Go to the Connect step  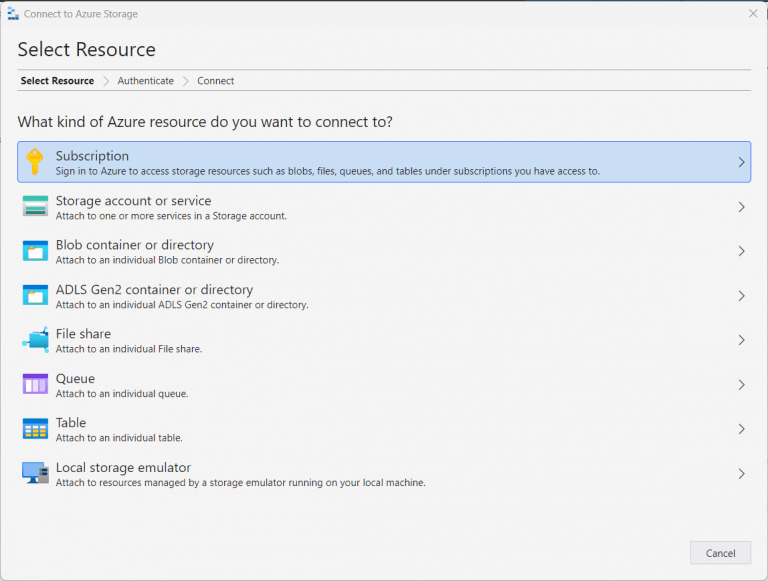coord(215,81)
